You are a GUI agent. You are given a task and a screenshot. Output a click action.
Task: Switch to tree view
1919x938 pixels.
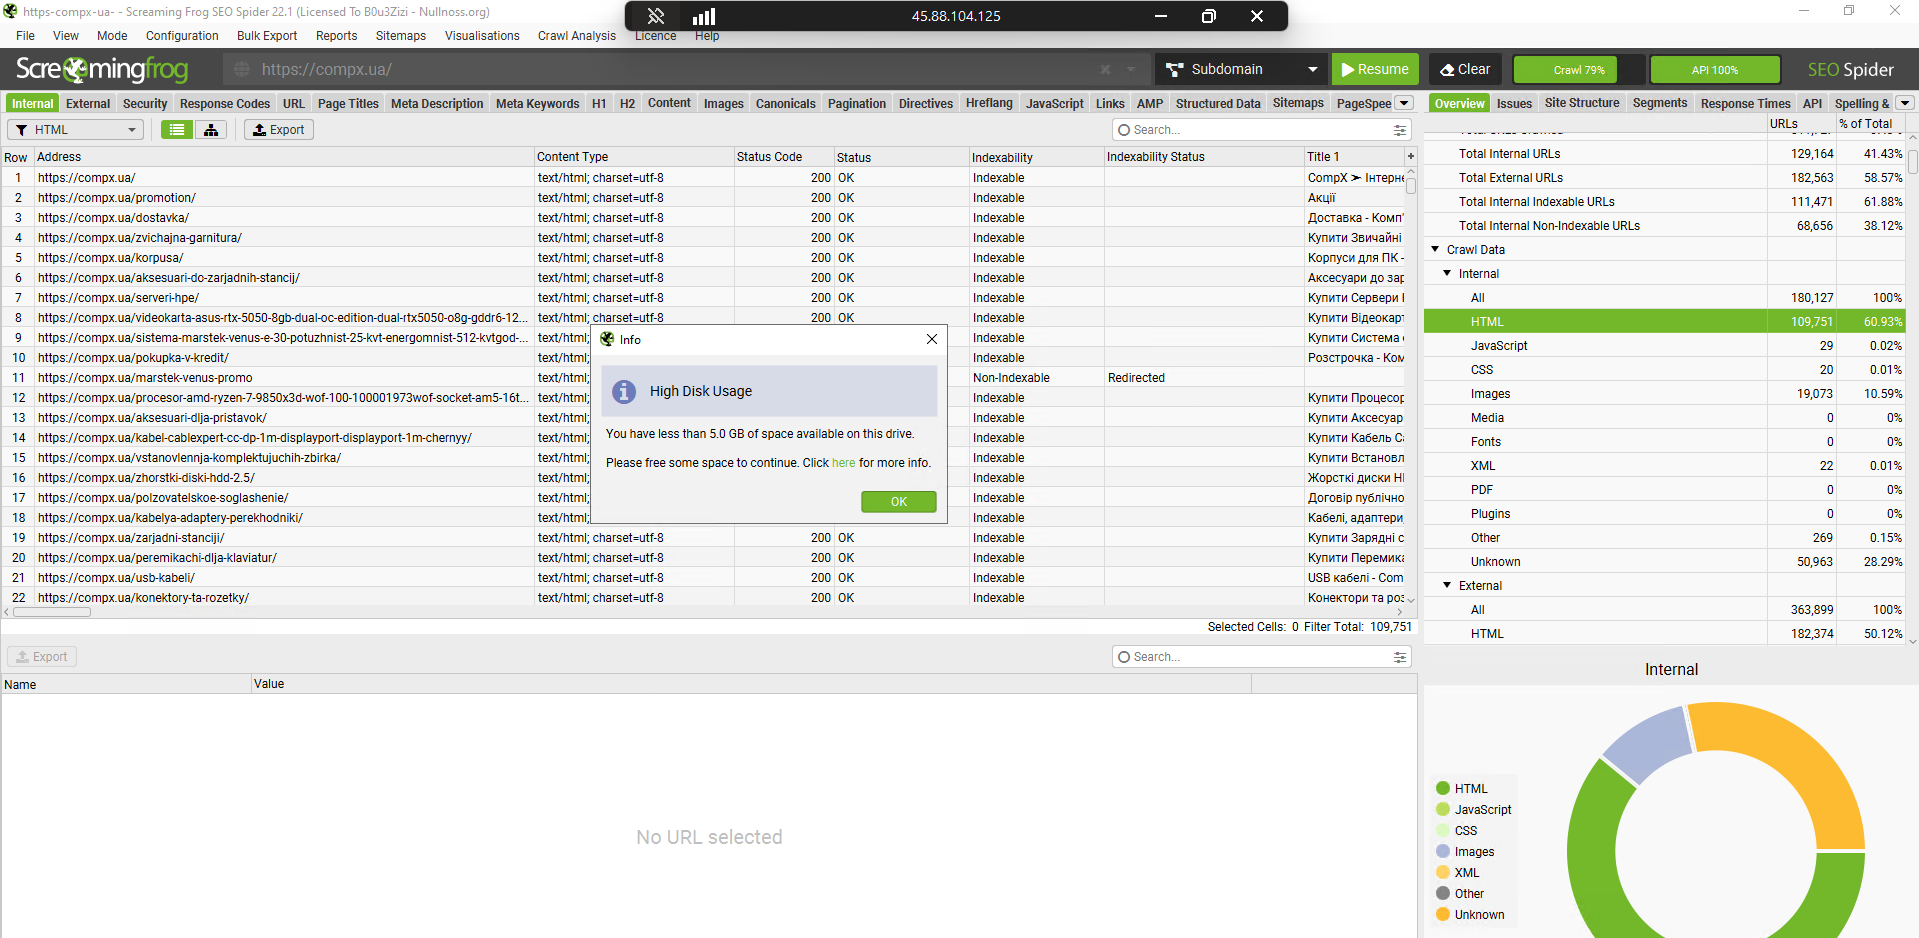211,130
